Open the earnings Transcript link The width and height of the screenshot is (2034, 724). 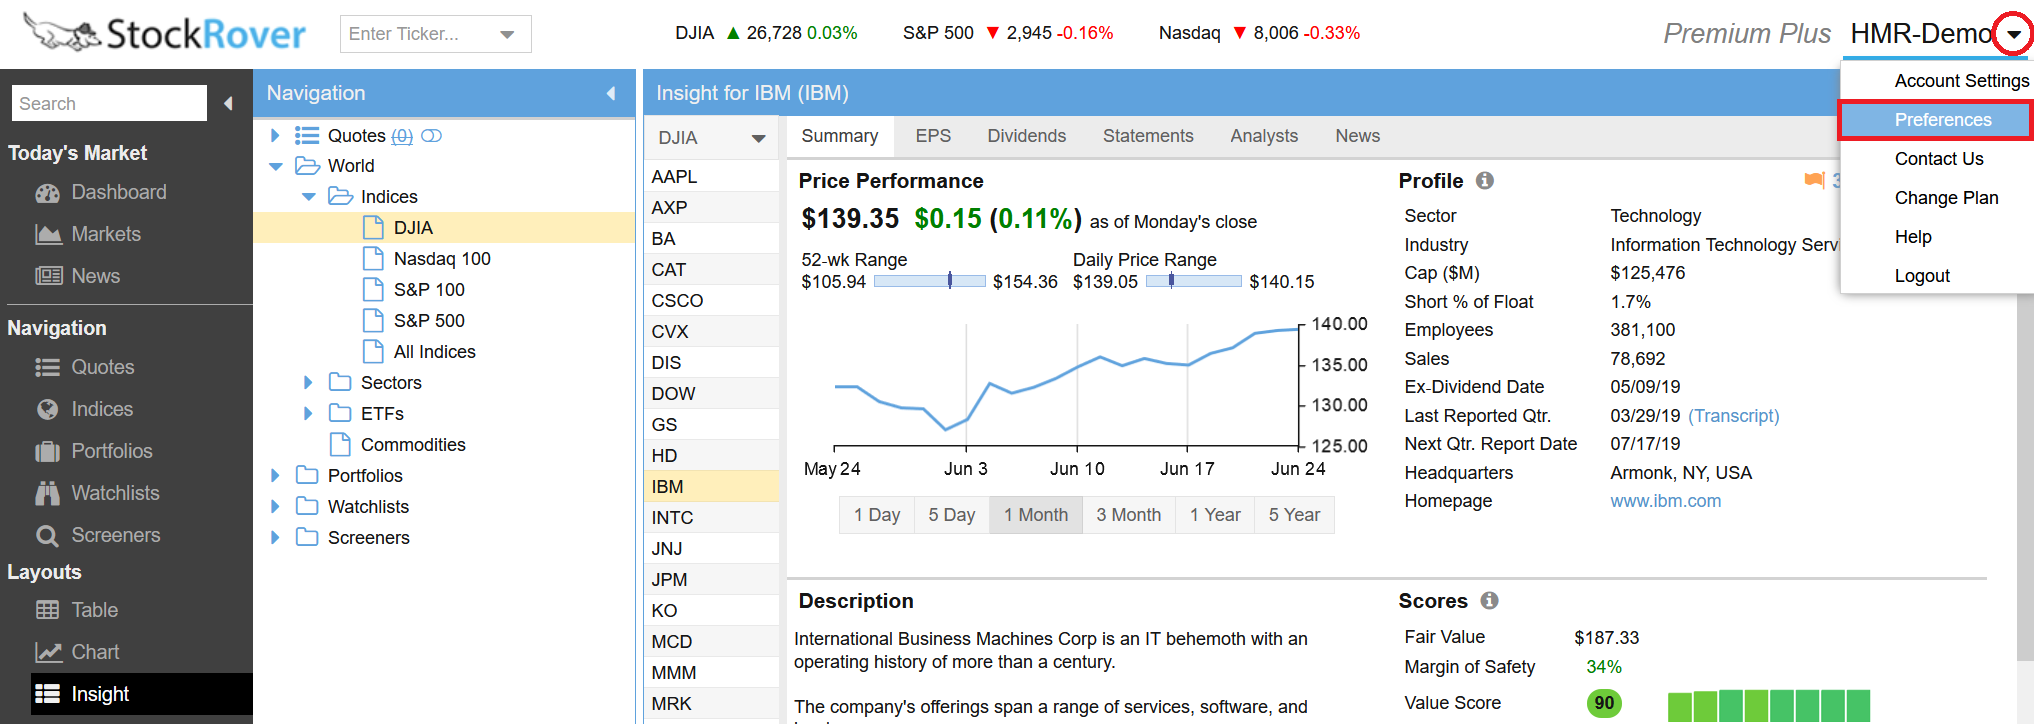(1733, 416)
